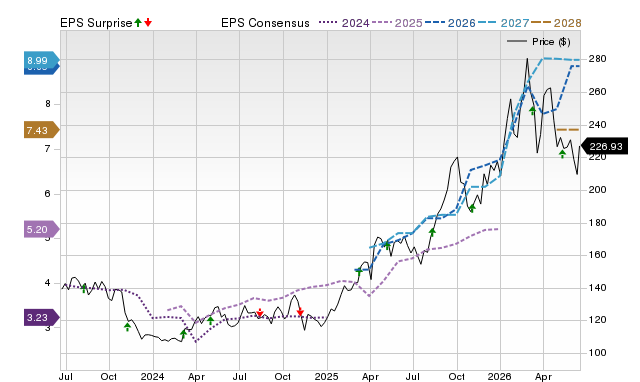Click the red down arrow in the EPS Surprise legend
This screenshot has width=640, height=382.
click(148, 22)
